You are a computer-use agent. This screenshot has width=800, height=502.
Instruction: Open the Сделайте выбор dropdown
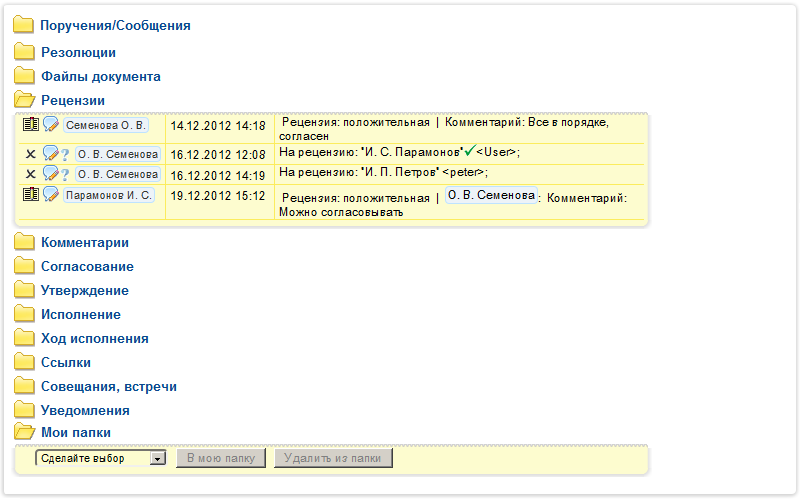click(100, 458)
